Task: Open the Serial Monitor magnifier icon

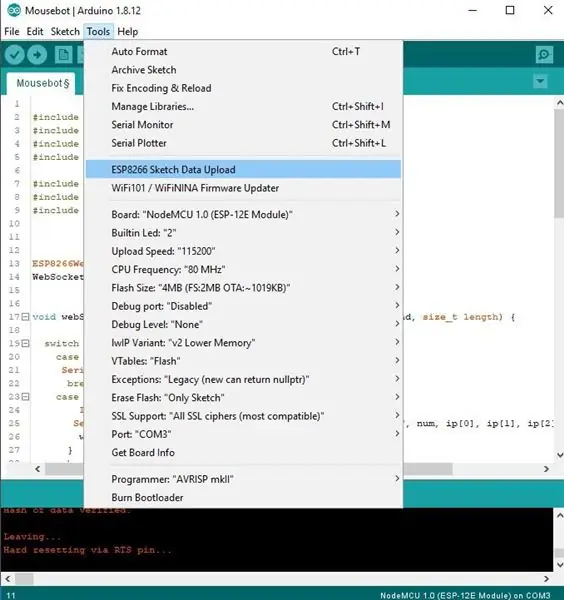Action: click(x=544, y=55)
